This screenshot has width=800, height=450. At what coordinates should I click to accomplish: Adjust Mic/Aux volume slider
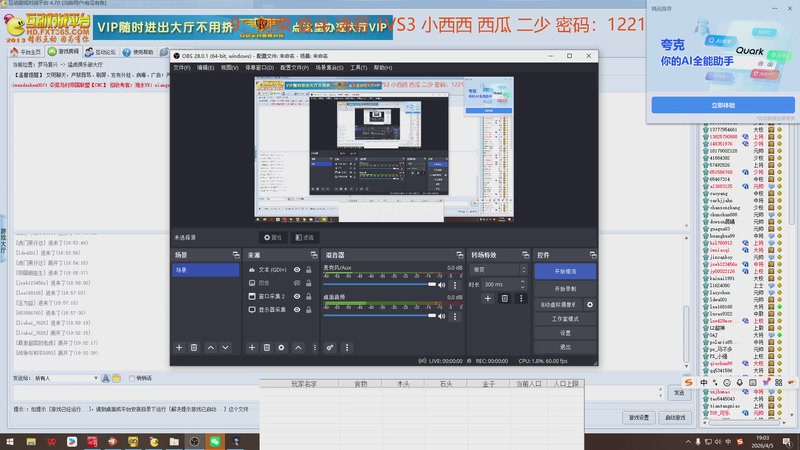click(x=380, y=285)
